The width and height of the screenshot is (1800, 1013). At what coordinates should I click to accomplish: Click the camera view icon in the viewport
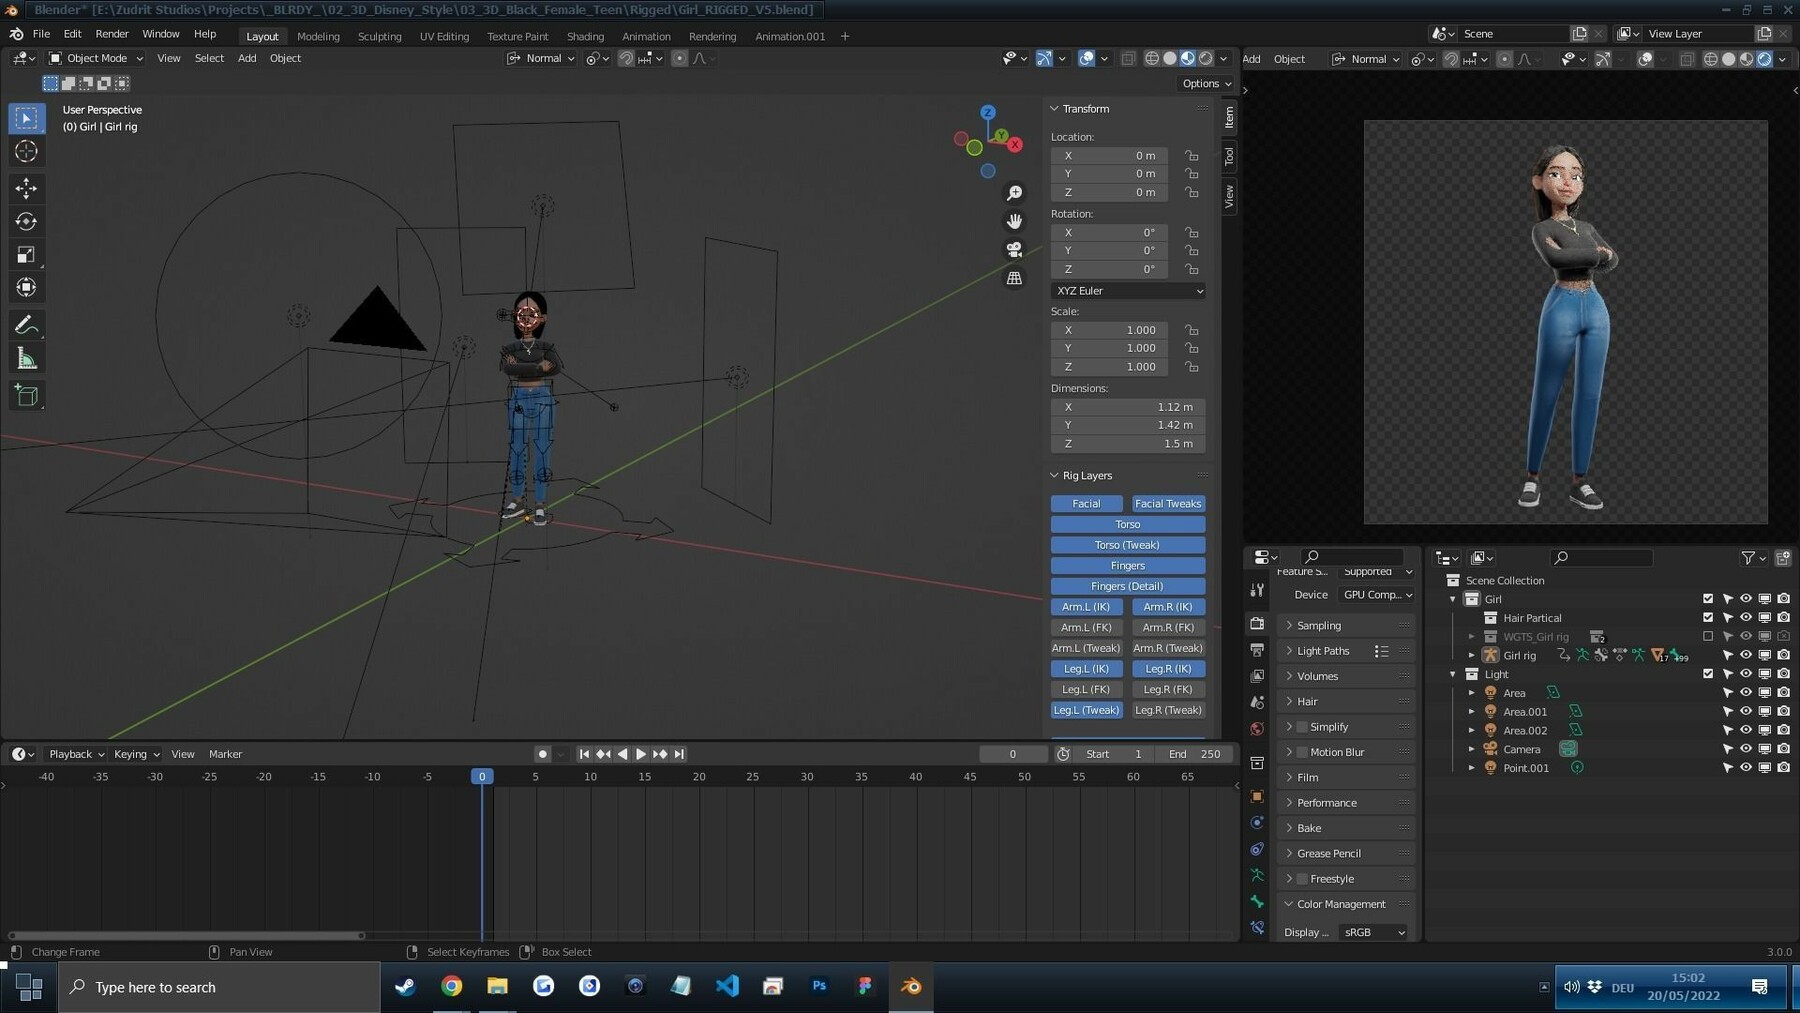[1014, 249]
